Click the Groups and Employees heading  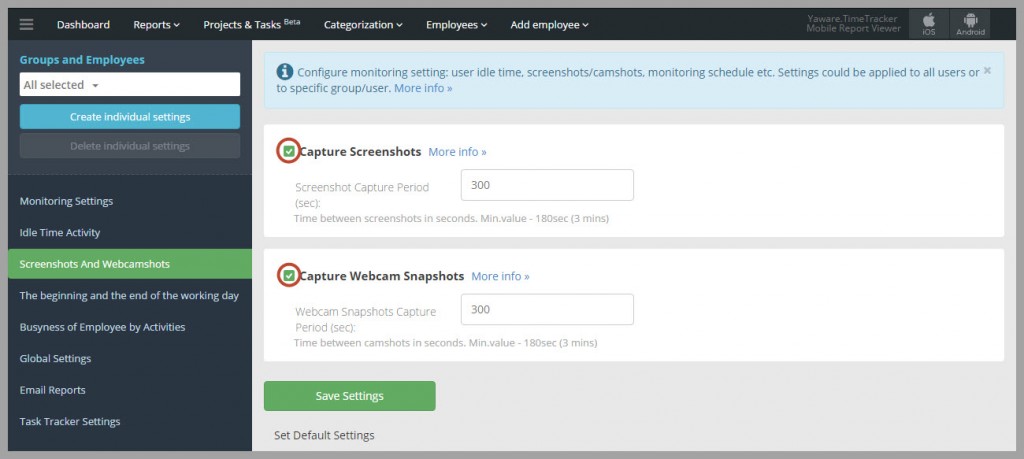[x=82, y=59]
